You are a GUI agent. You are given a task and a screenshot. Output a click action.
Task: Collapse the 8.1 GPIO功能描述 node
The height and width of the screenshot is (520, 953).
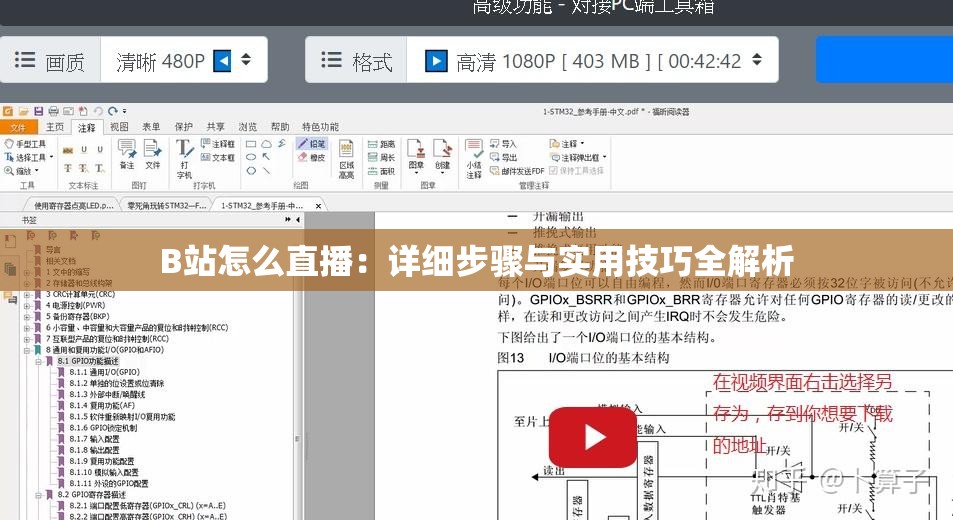tap(38, 361)
